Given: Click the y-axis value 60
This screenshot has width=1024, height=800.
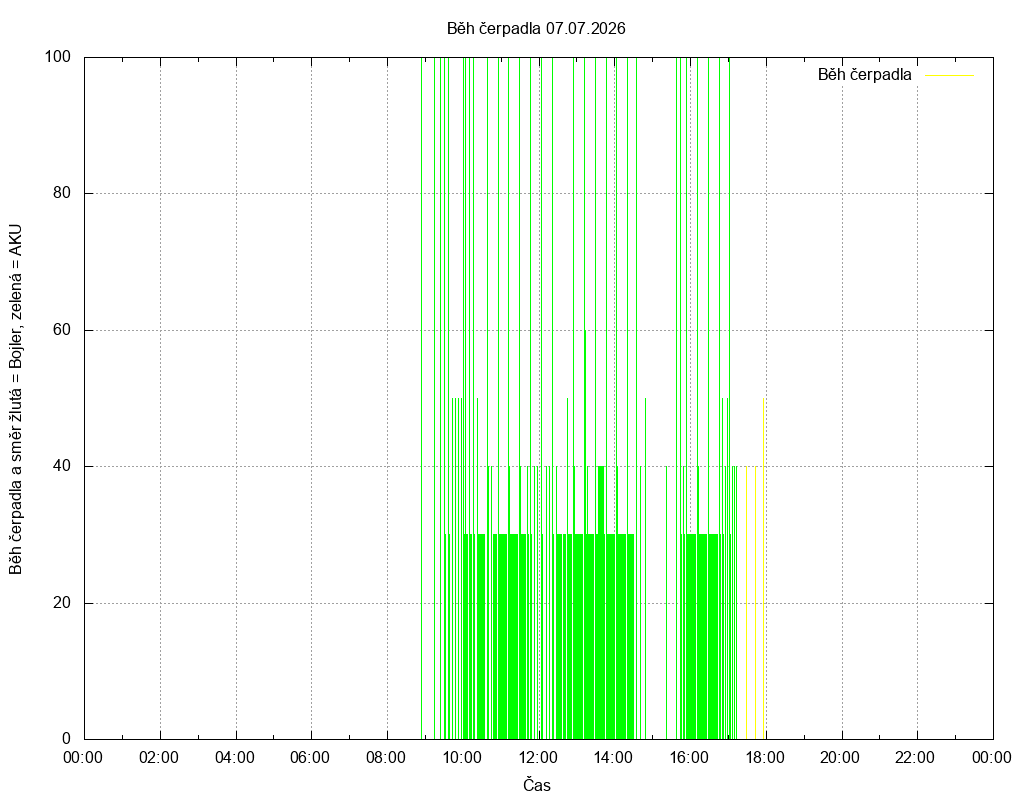Looking at the screenshot, I should click(x=62, y=330).
